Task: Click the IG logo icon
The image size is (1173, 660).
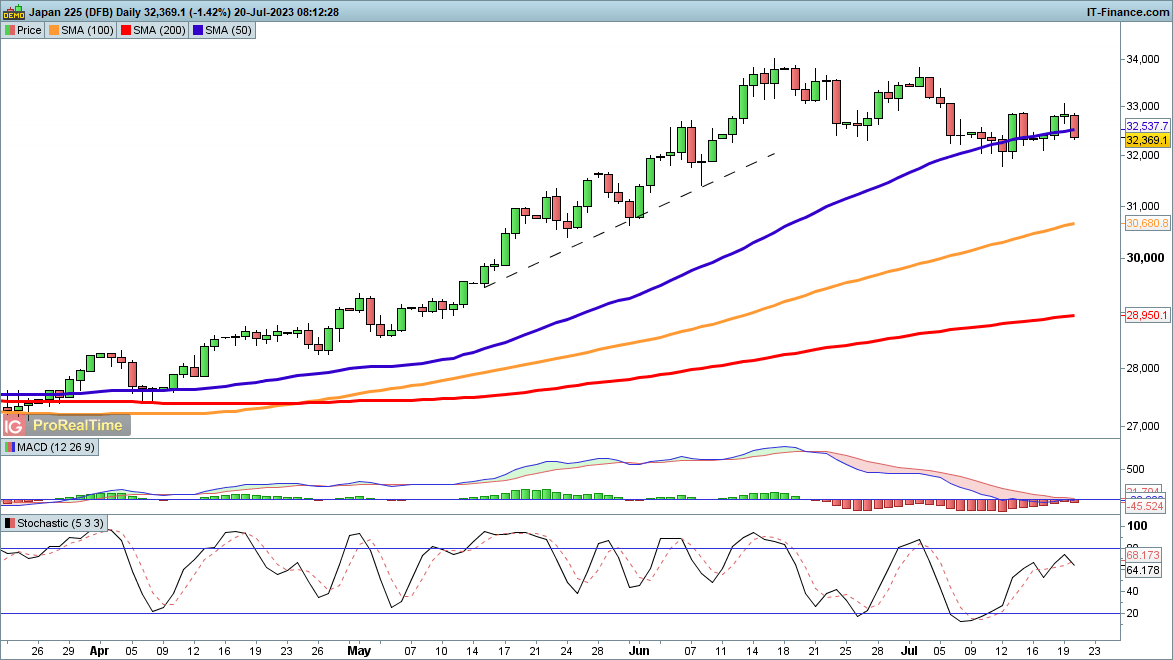Action: 13,426
